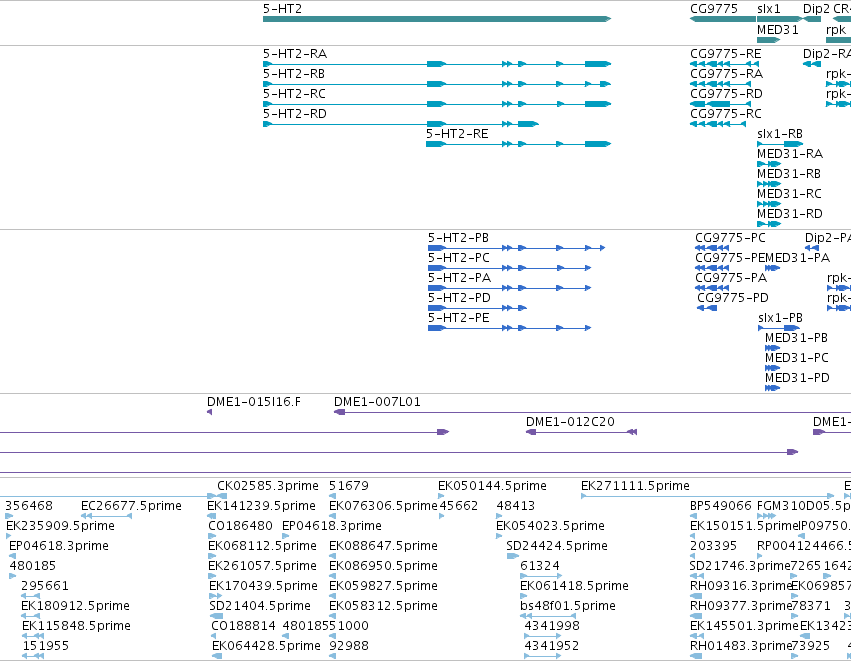Click the EK235909.5prime EST label
This screenshot has width=851, height=661.
pos(60,526)
